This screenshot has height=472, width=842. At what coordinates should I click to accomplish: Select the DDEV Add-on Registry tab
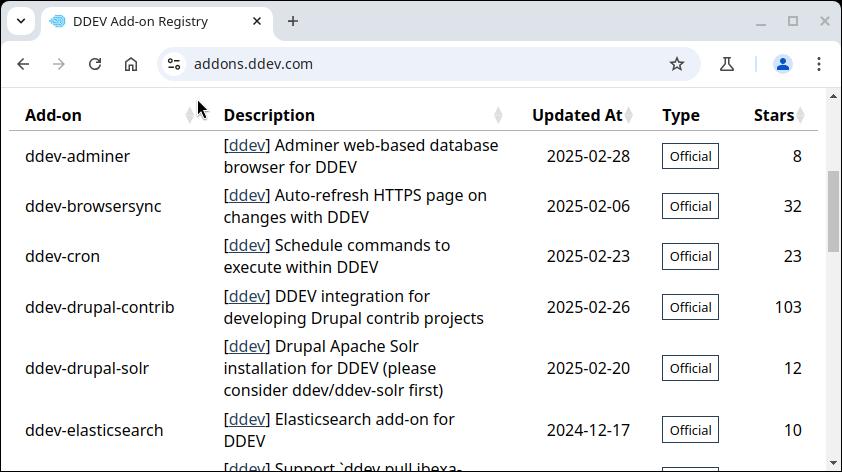[x=150, y=21]
